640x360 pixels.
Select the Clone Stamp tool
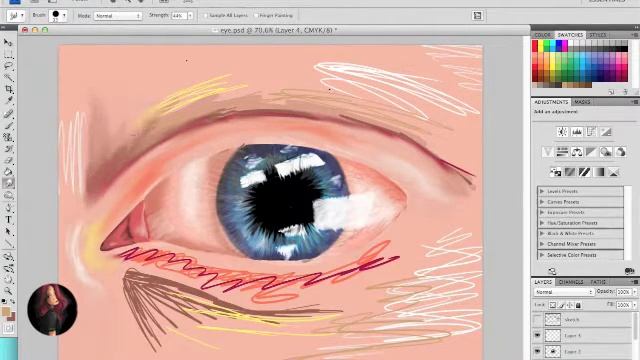[x=8, y=137]
